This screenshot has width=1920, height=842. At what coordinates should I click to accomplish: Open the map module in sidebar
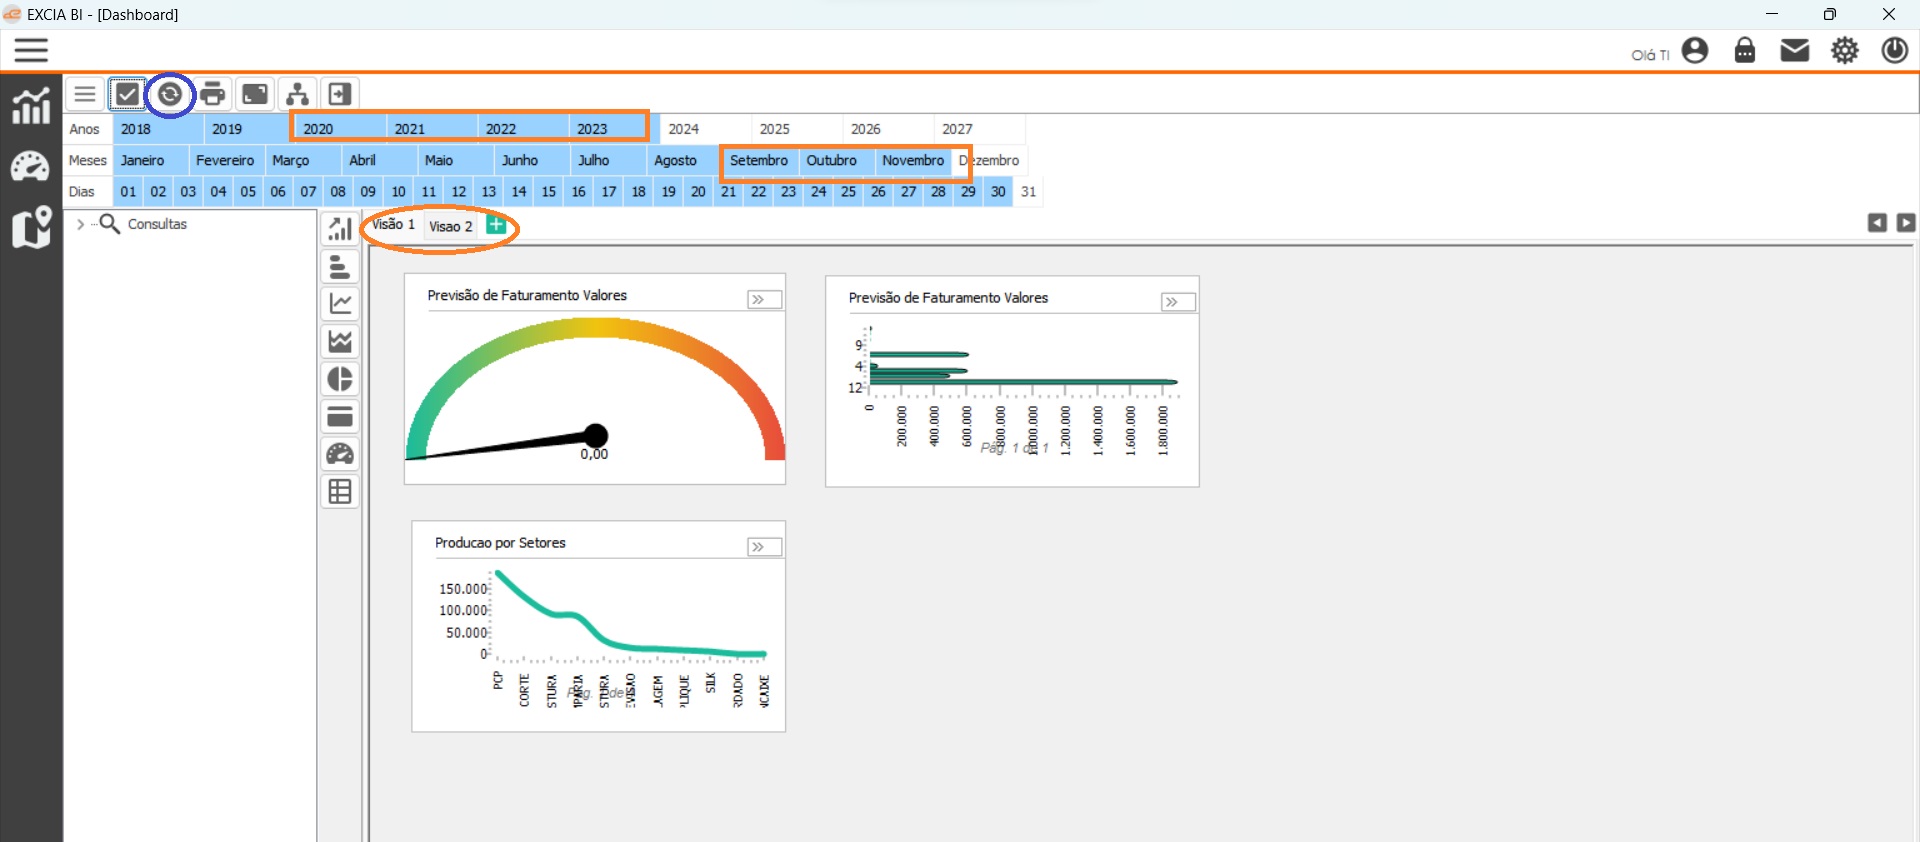pyautogui.click(x=31, y=227)
